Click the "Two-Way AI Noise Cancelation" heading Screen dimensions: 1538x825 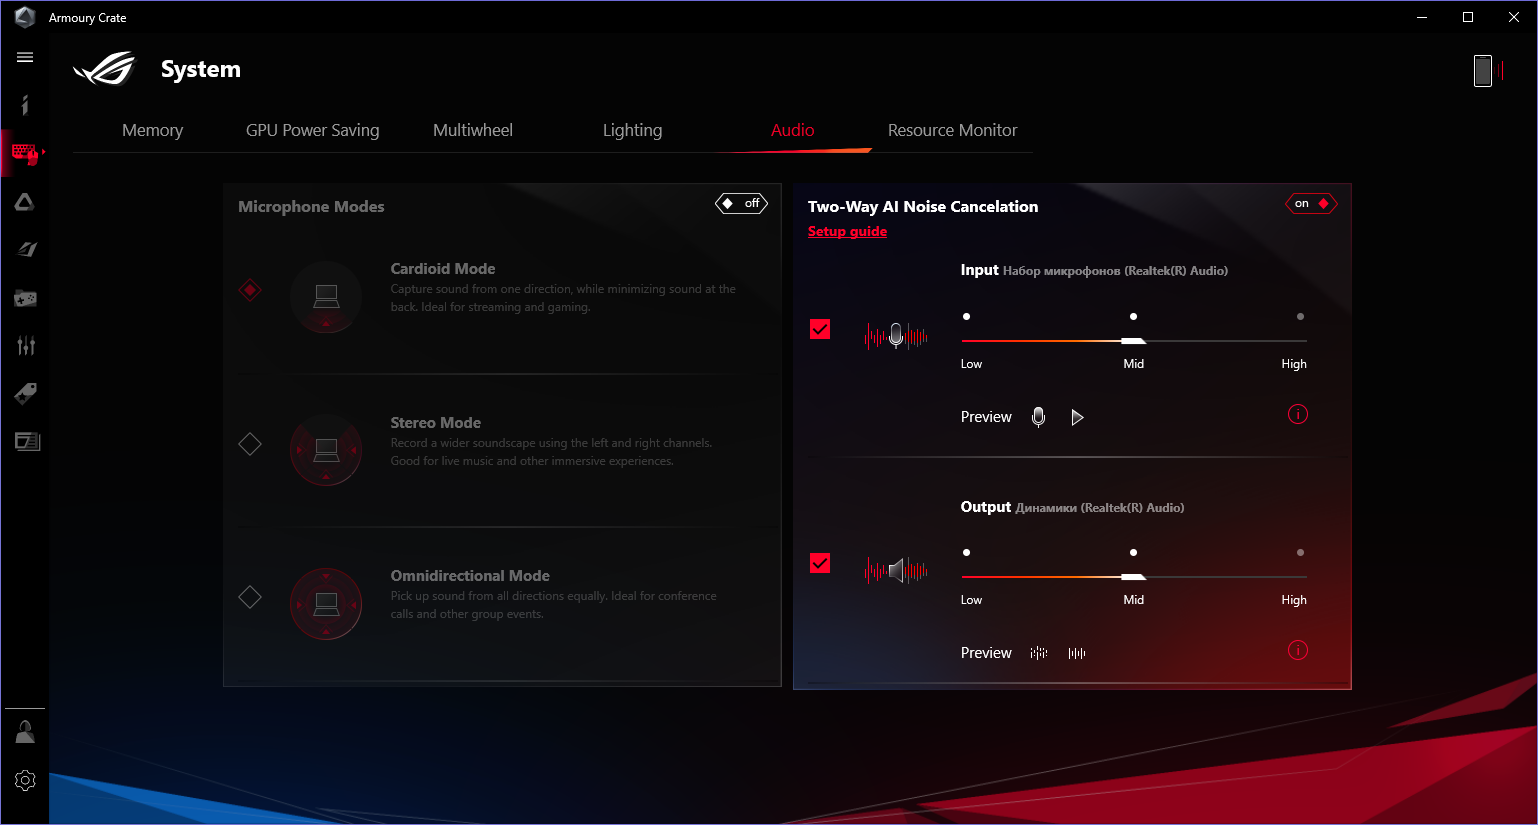(923, 207)
